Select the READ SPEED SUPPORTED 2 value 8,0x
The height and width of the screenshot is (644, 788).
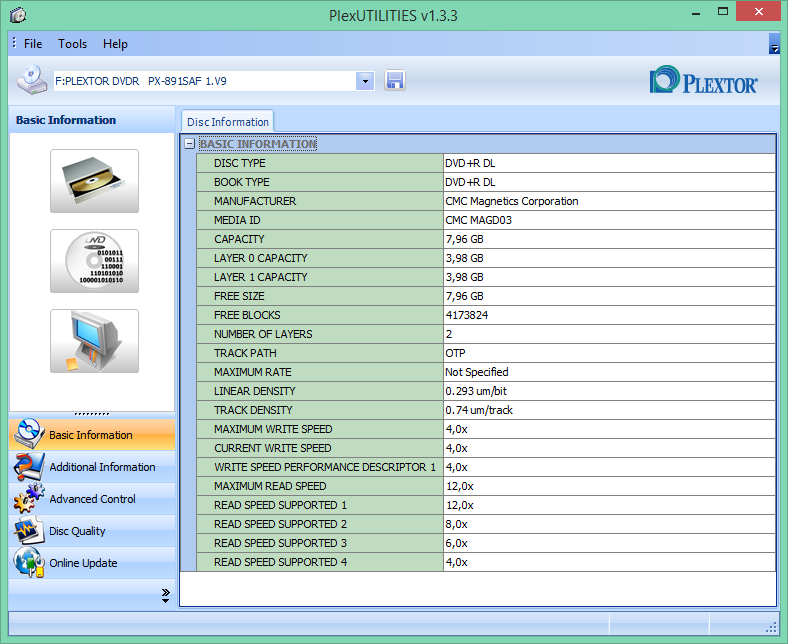tap(456, 524)
